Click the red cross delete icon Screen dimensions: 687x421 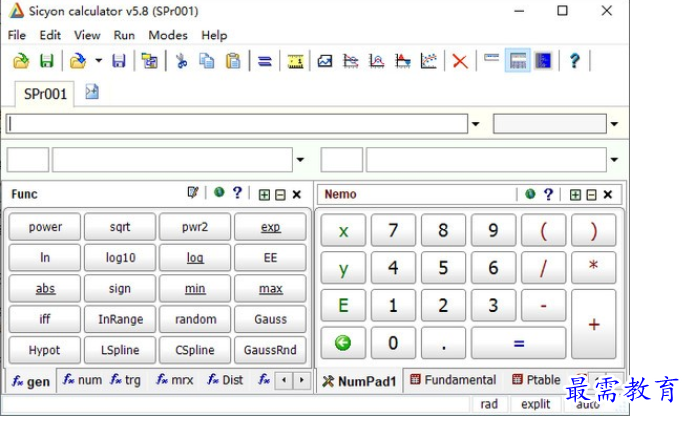460,61
